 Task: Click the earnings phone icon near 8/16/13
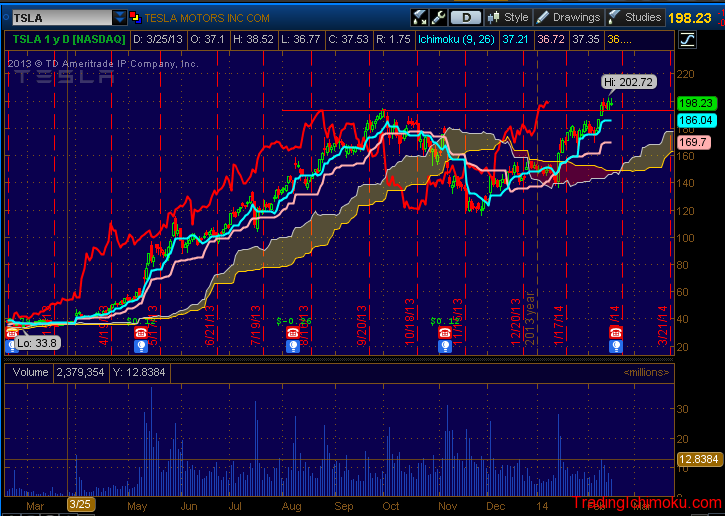pos(292,332)
